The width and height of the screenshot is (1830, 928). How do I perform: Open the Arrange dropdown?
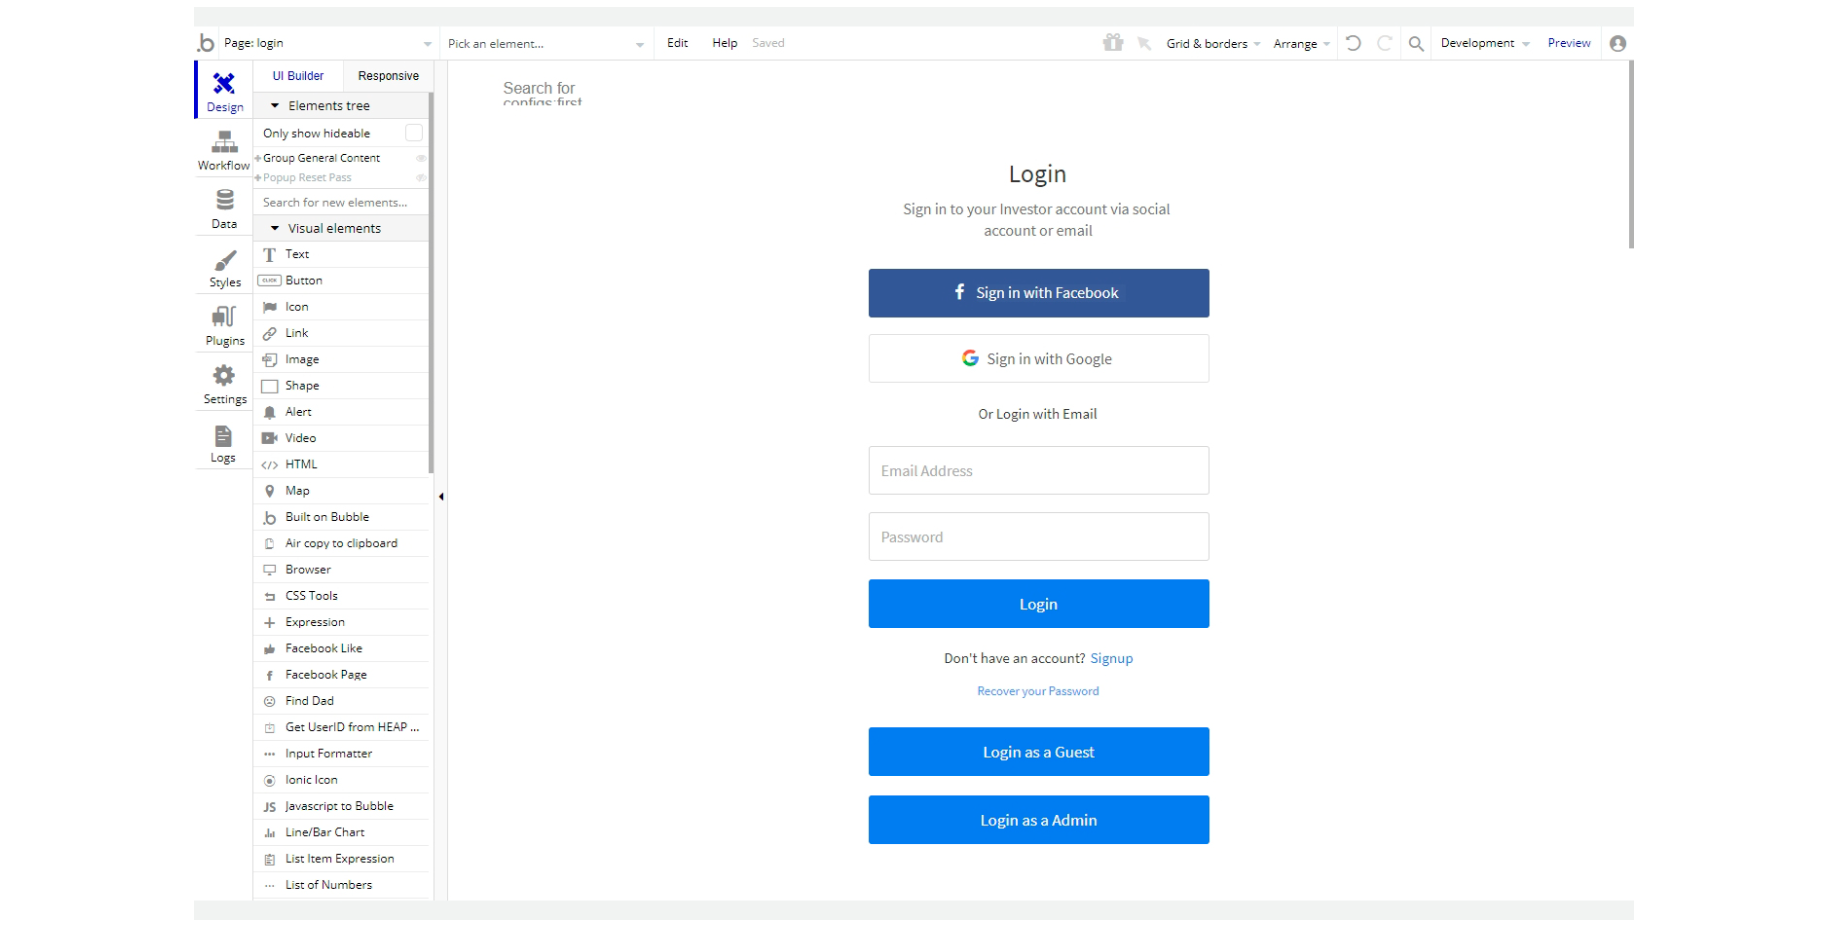pyautogui.click(x=1301, y=43)
